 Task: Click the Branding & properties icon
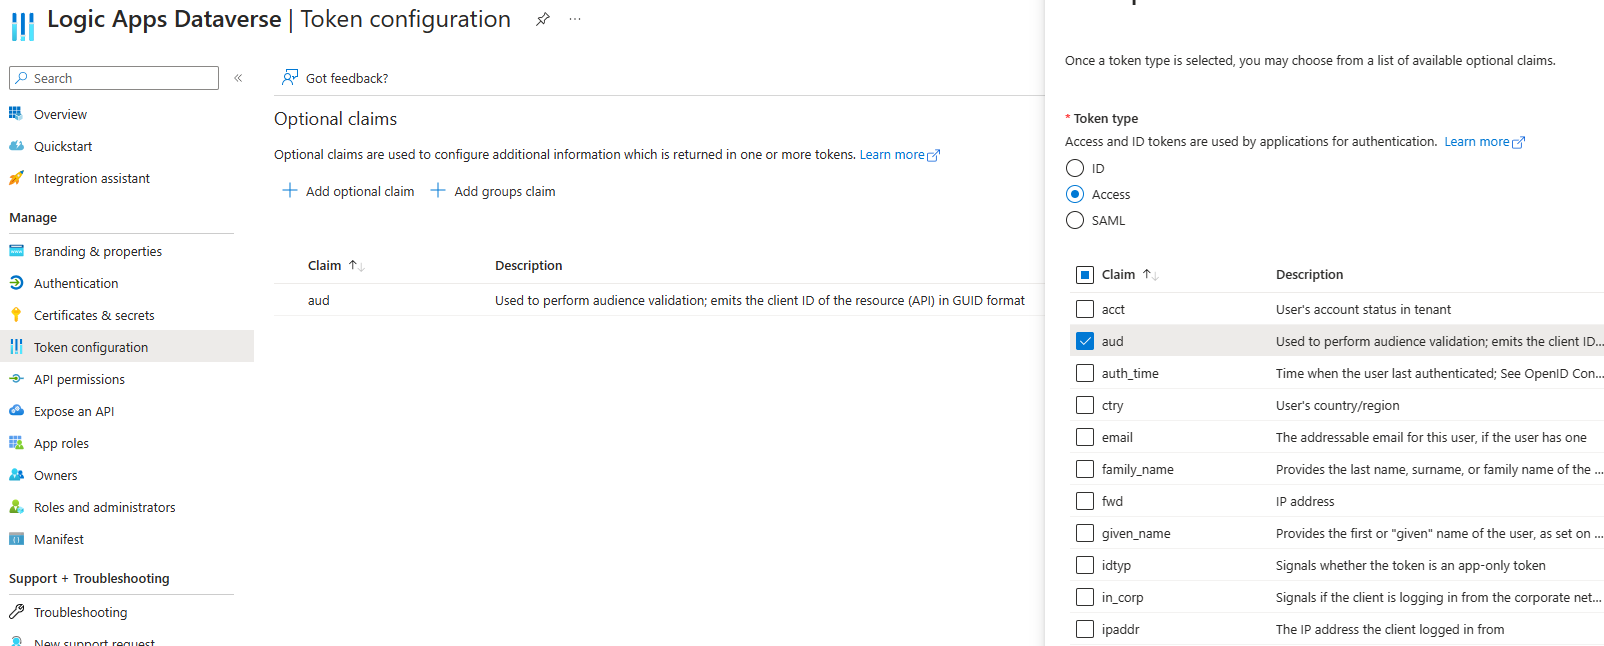tap(16, 251)
